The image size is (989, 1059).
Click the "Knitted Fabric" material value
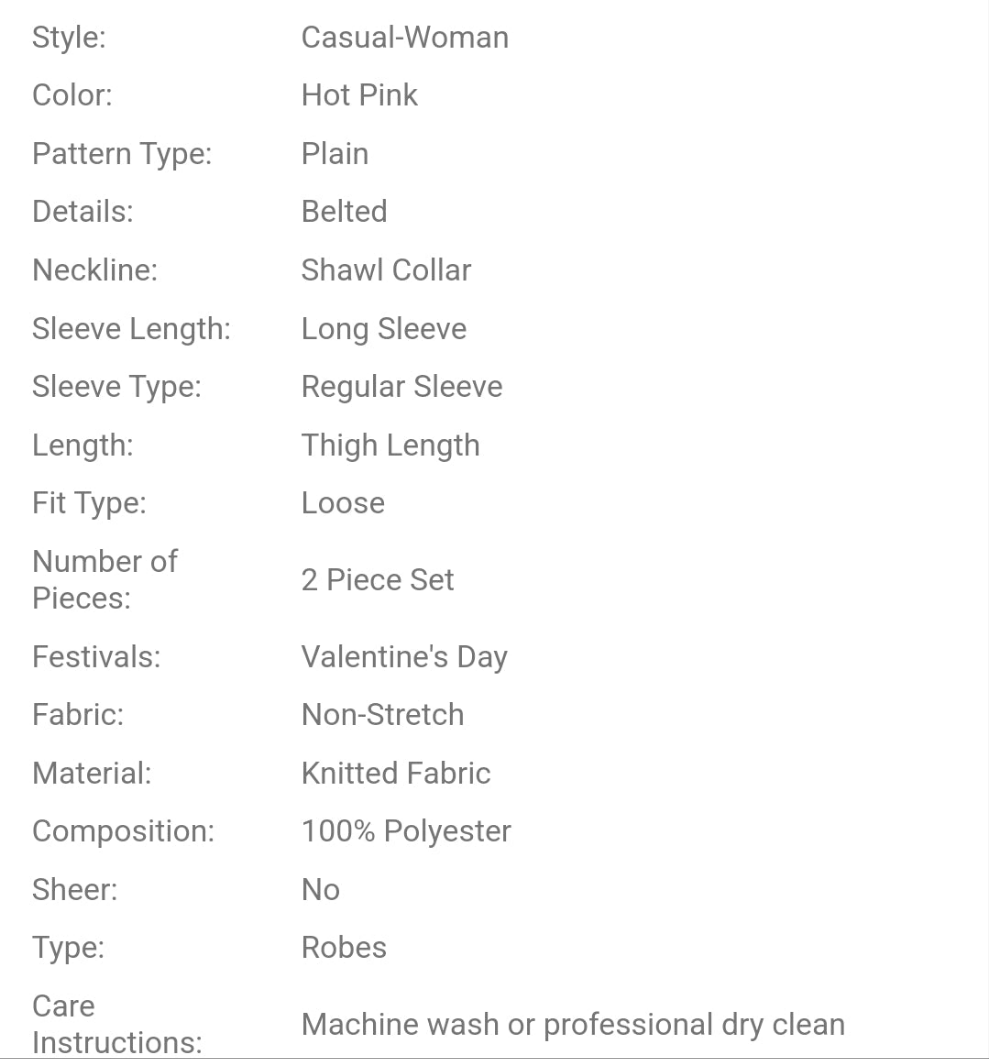pyautogui.click(x=395, y=773)
